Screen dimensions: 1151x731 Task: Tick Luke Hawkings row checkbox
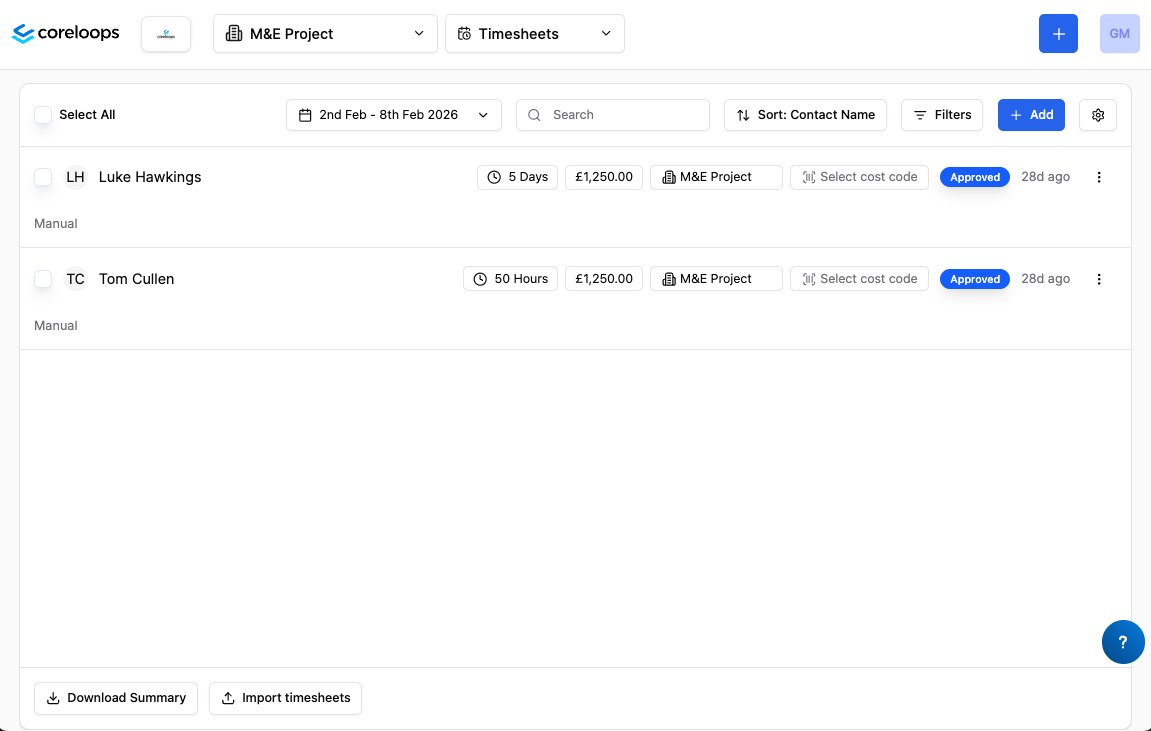[43, 177]
